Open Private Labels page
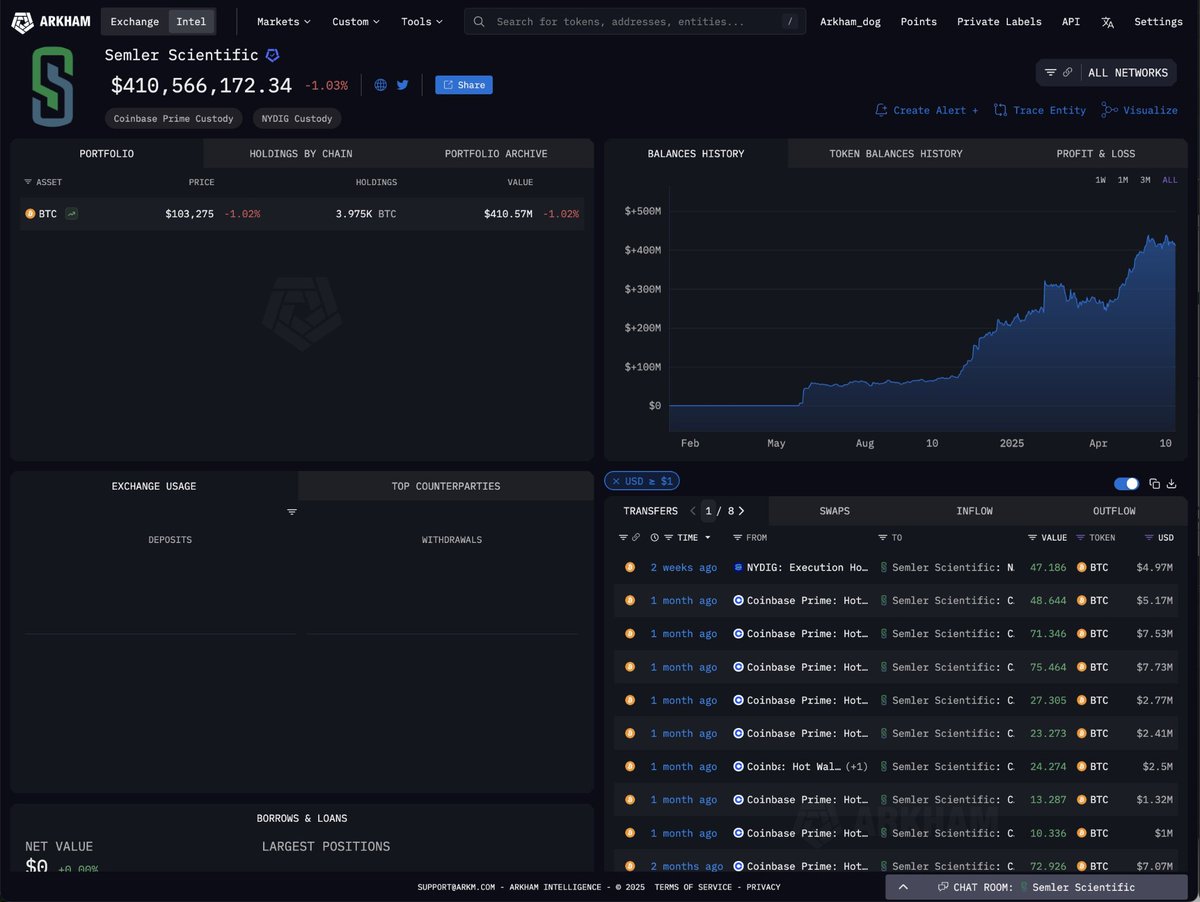Screen dimensions: 1200x902 point(999,21)
